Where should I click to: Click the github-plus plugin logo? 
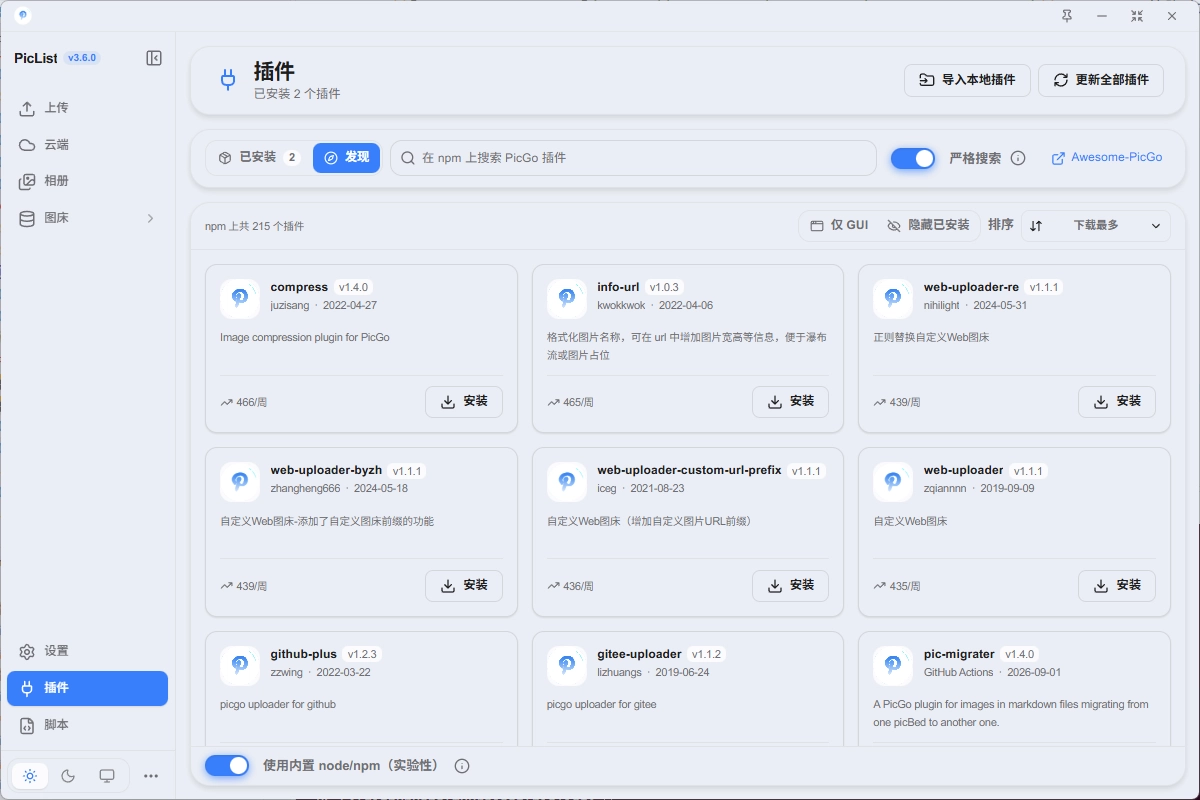point(240,665)
